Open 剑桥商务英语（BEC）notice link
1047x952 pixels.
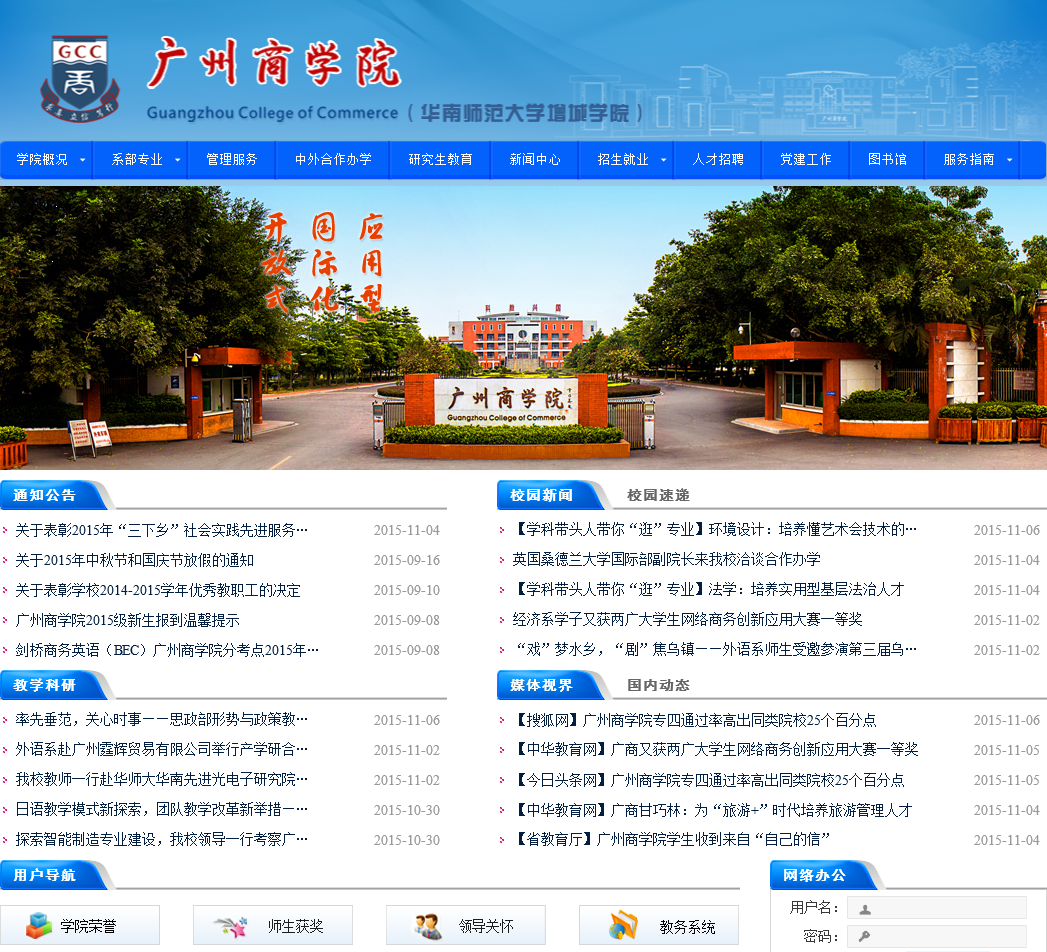(x=167, y=650)
